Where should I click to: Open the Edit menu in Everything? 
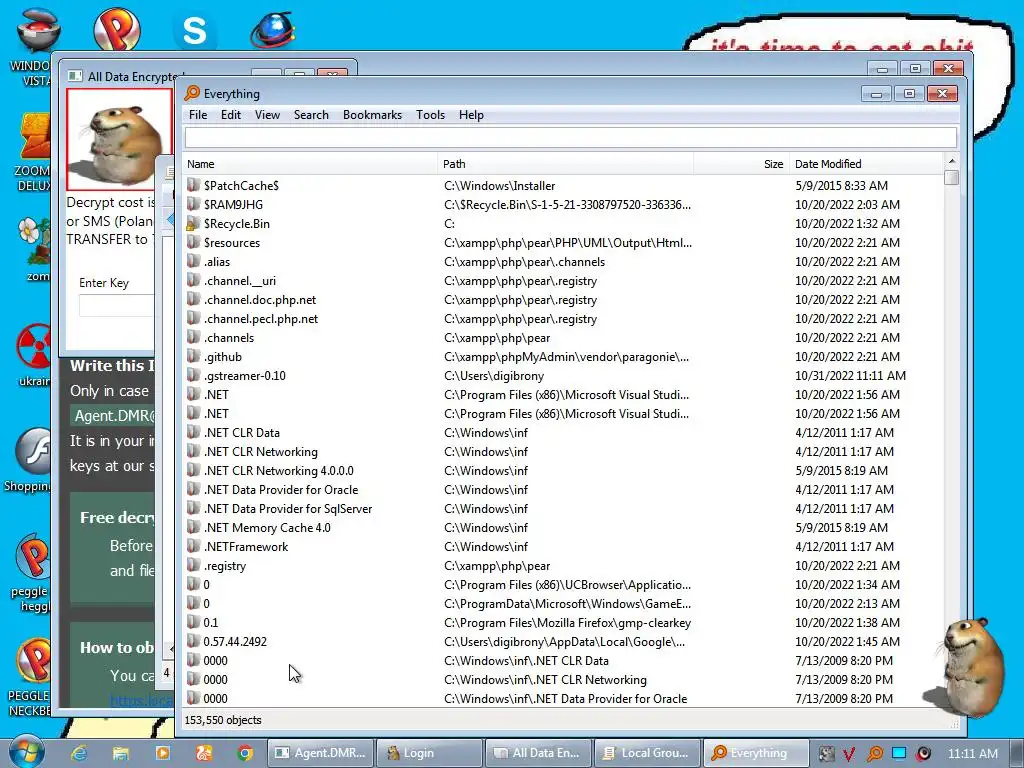[231, 115]
